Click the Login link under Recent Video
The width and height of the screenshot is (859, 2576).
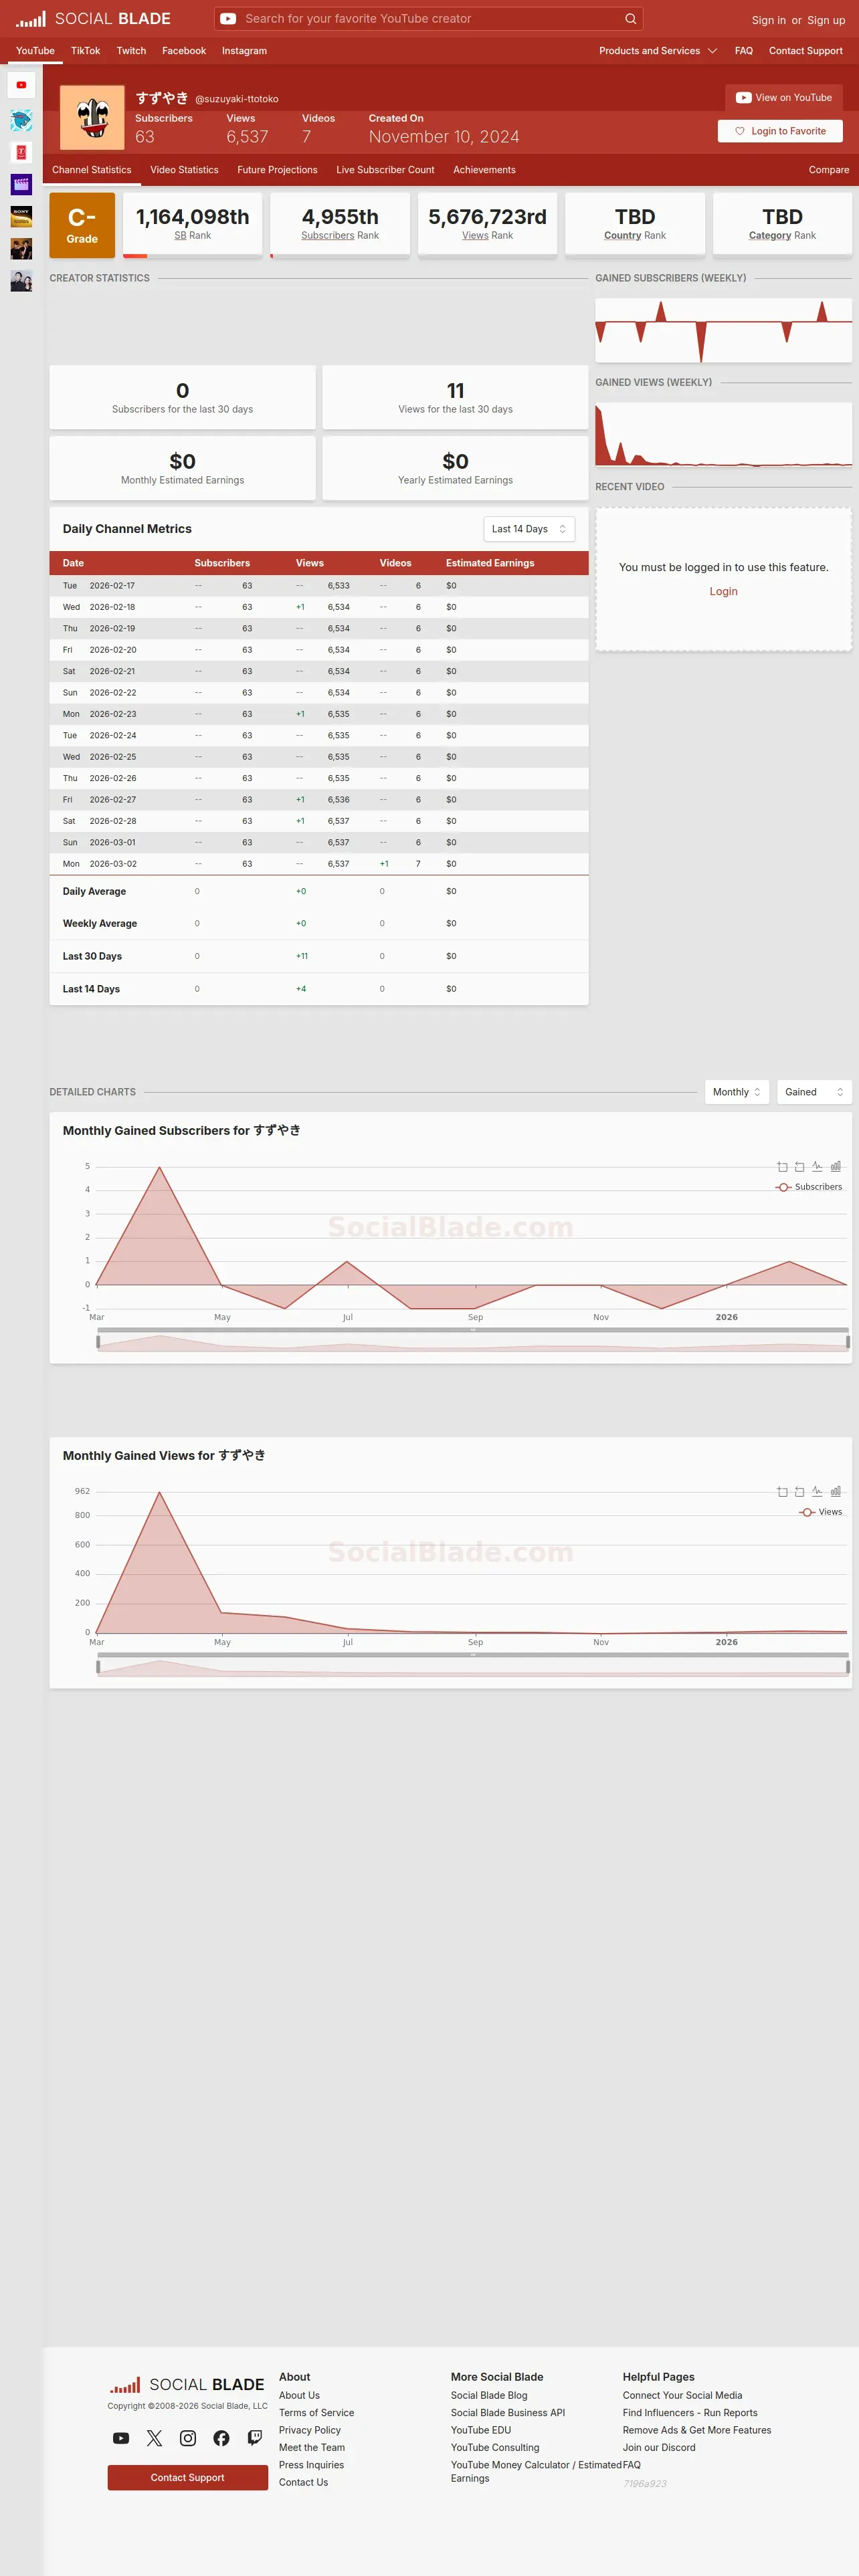click(x=723, y=591)
